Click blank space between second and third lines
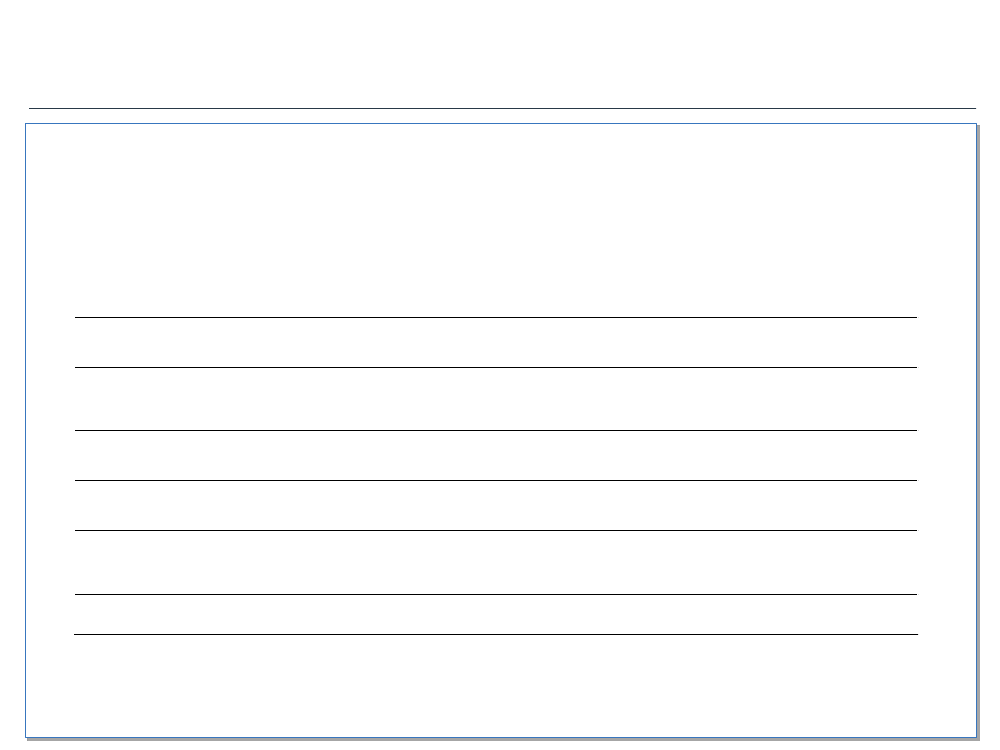This screenshot has width=1000, height=750. [x=496, y=399]
